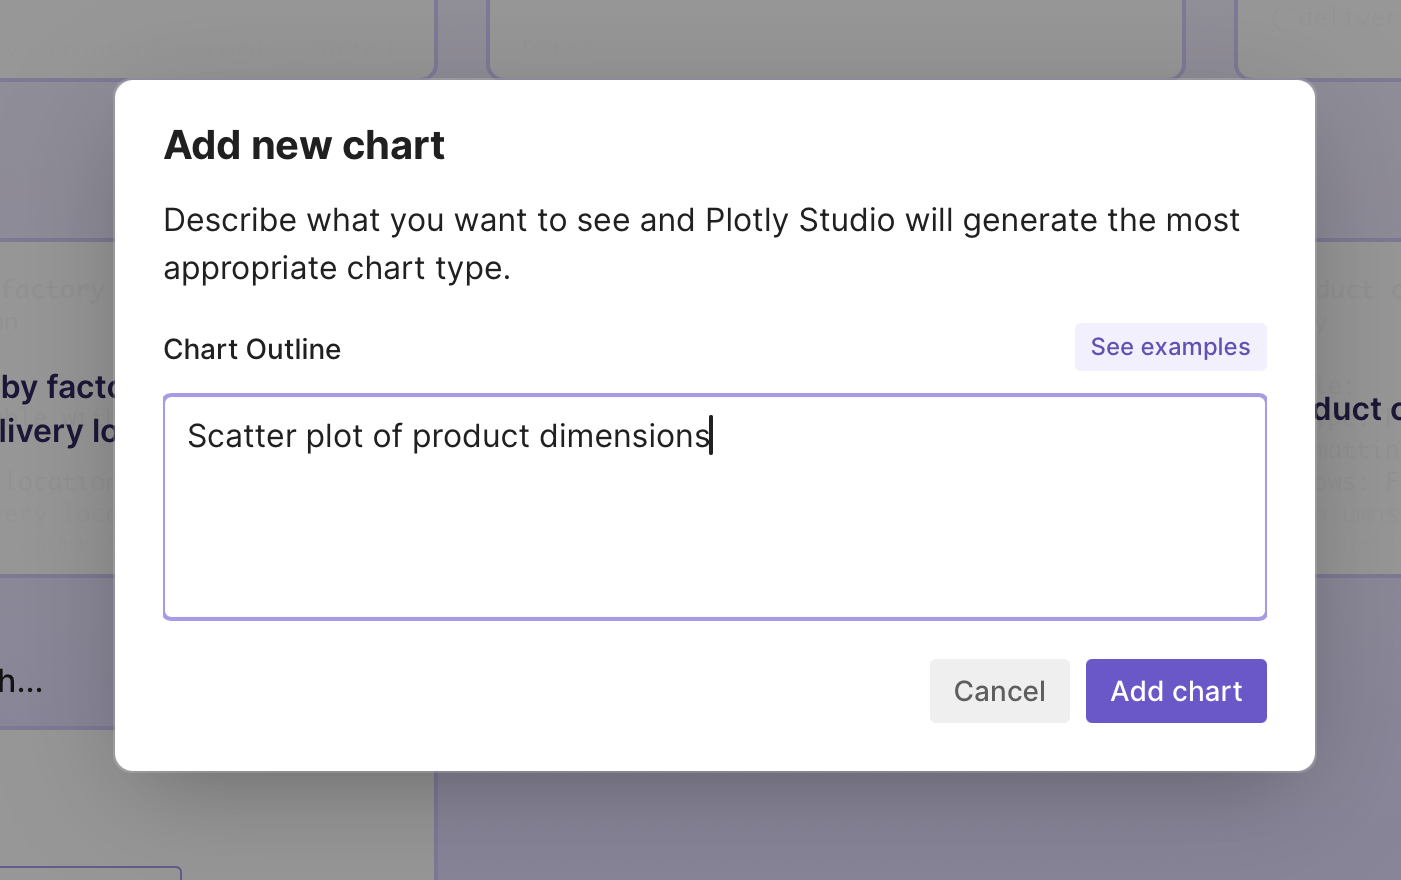Click the Add new chart dialog title
Screen dimensions: 1401x880
click(x=304, y=145)
